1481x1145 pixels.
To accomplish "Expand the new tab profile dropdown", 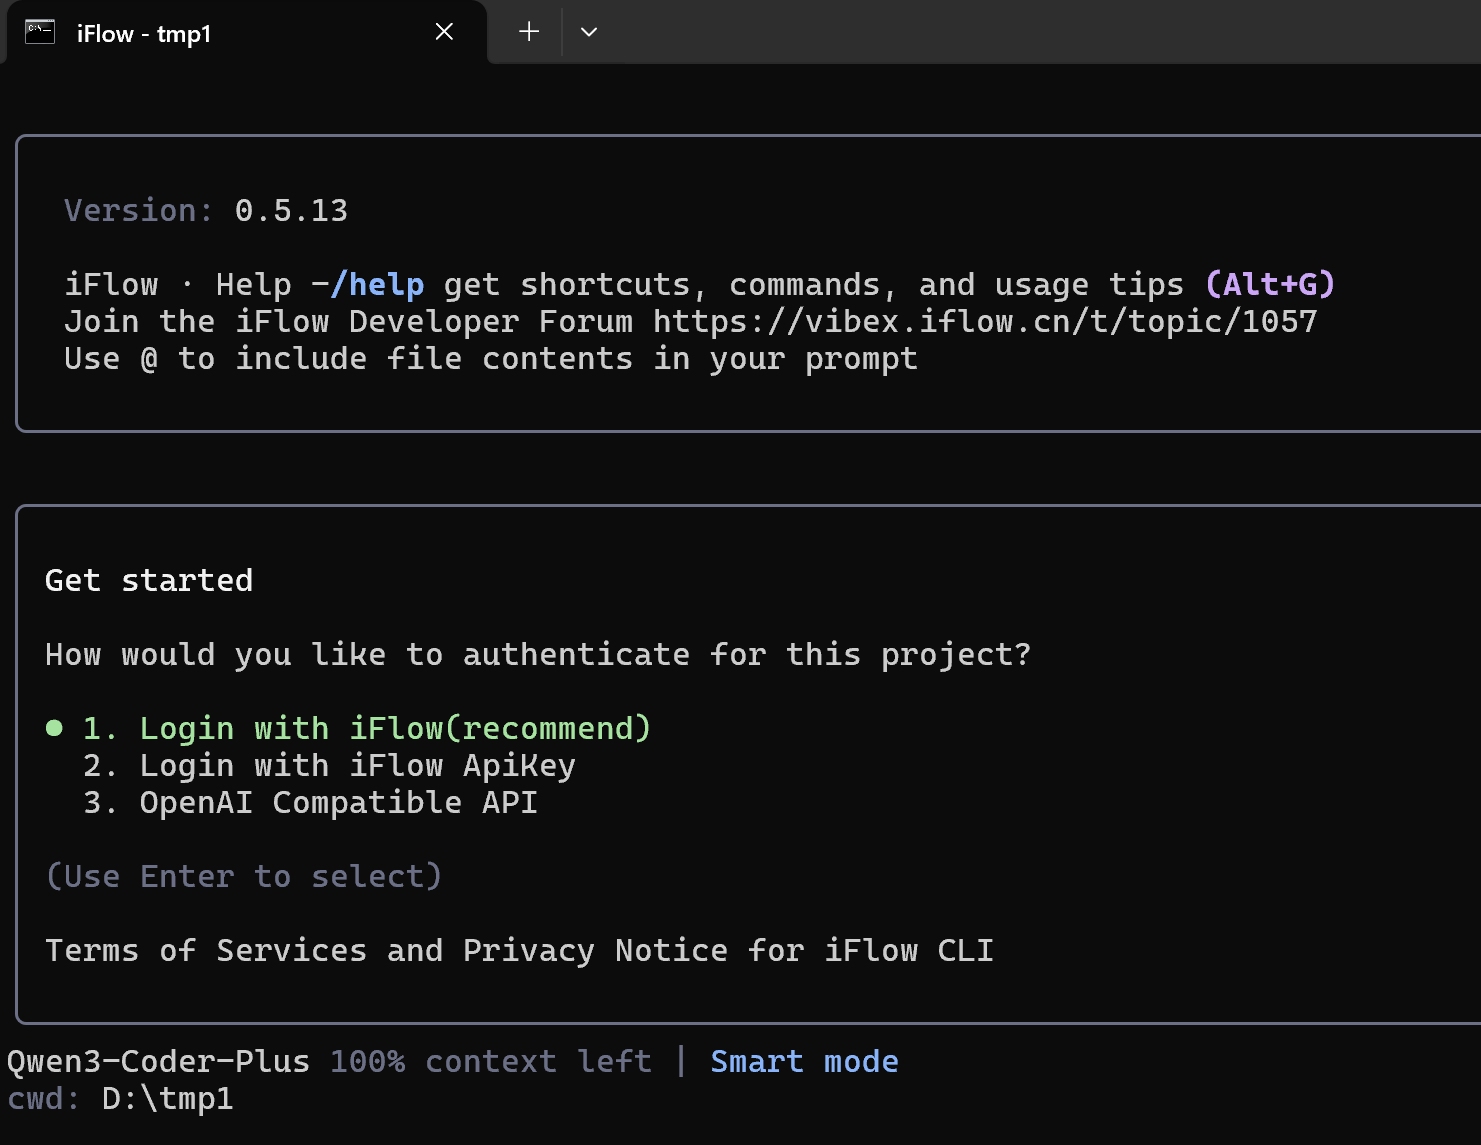I will point(589,32).
